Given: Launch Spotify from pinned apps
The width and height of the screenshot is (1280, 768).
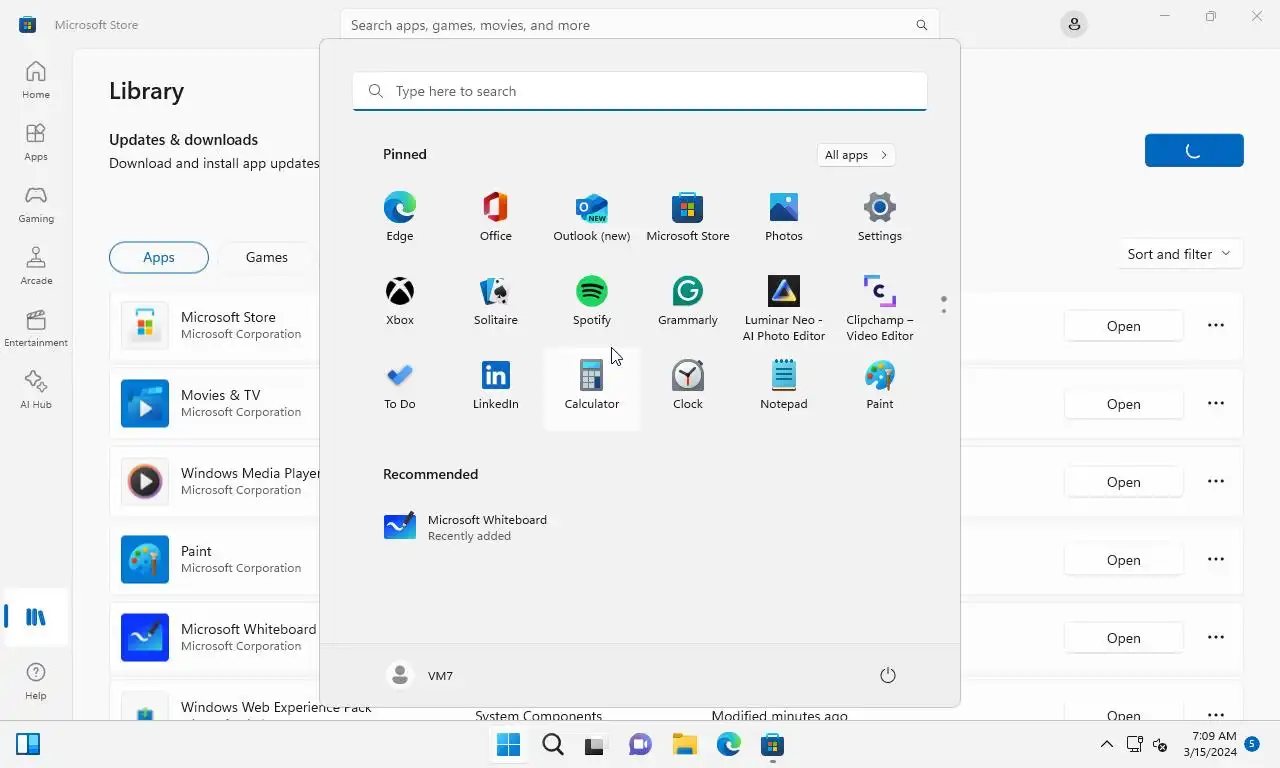Looking at the screenshot, I should point(592,301).
